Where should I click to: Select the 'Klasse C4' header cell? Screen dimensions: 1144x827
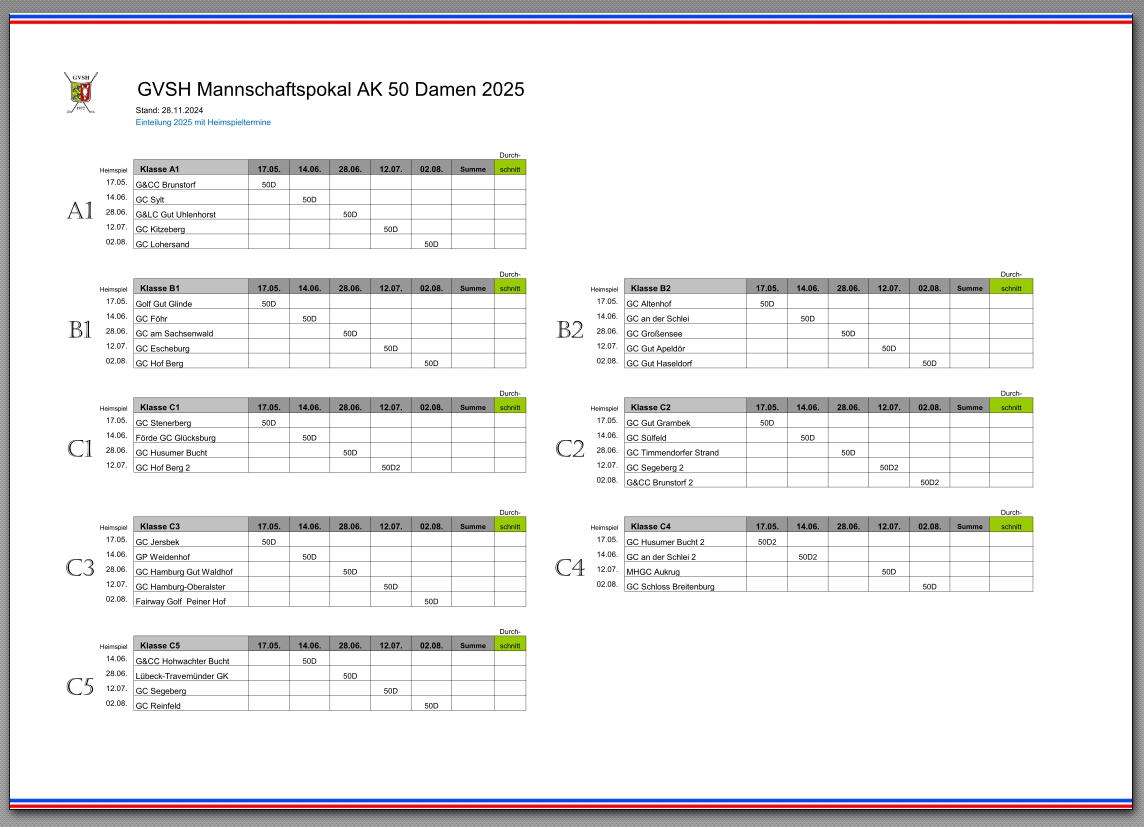click(x=686, y=525)
